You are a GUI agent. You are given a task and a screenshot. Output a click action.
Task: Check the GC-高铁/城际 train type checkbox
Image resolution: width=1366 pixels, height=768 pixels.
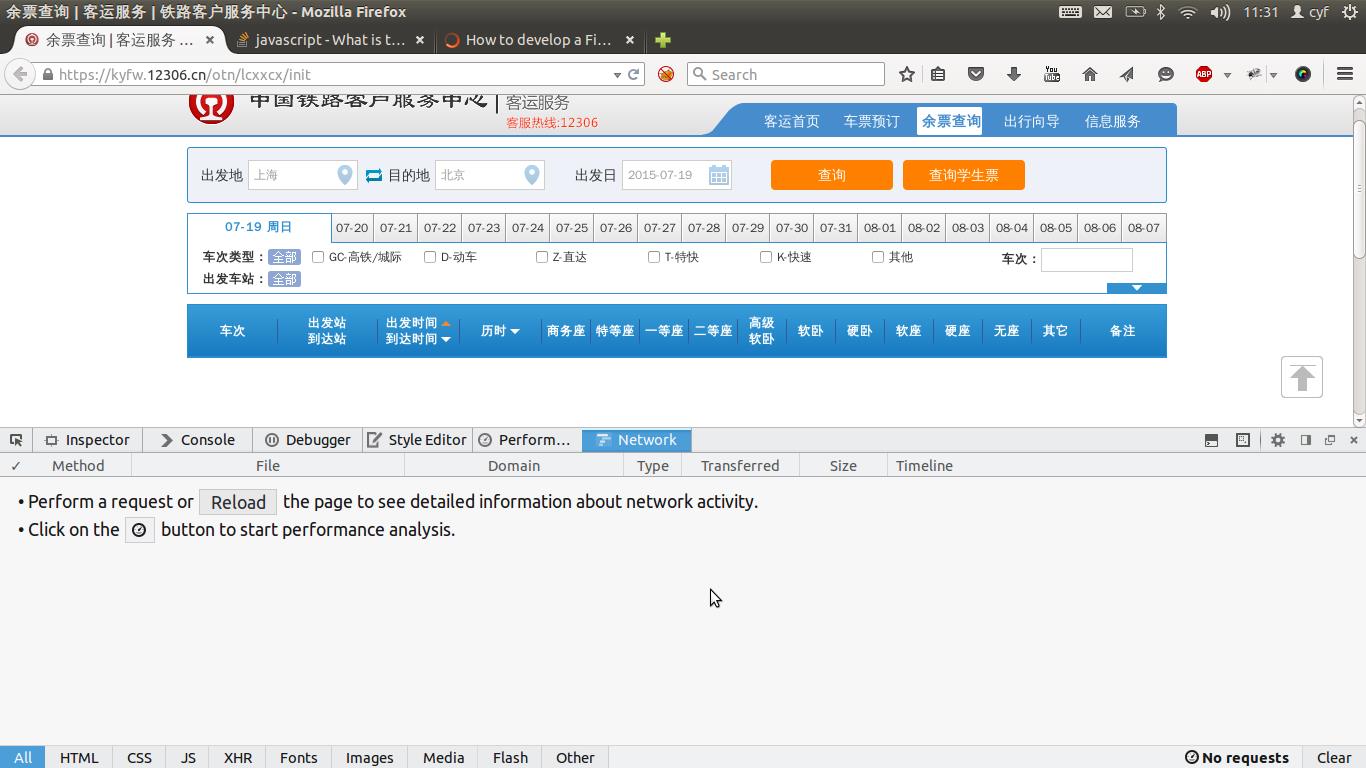318,257
